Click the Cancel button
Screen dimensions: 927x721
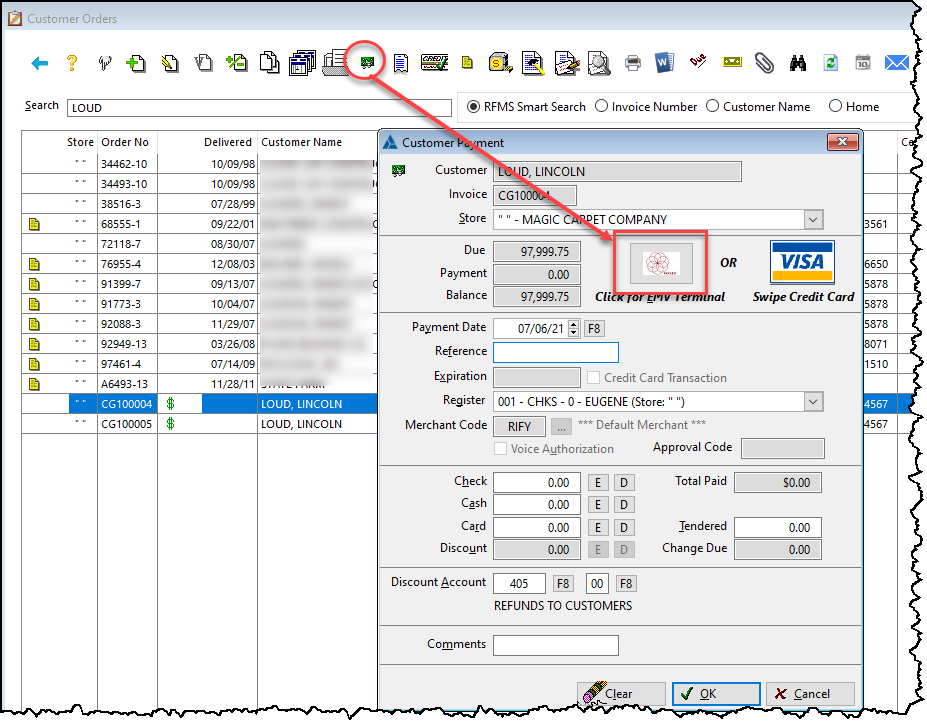click(x=810, y=694)
